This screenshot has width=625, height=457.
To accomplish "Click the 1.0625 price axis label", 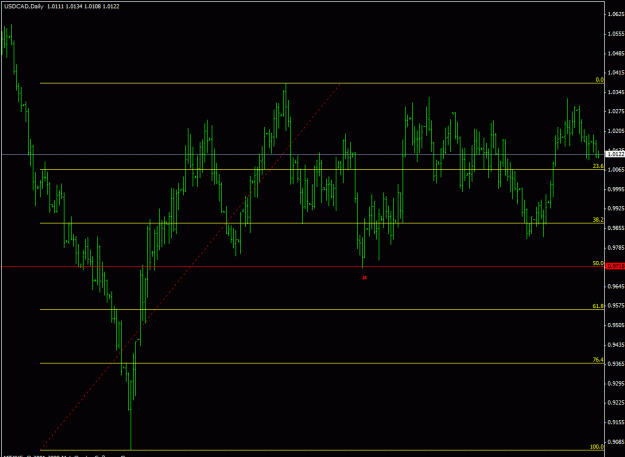I will [615, 14].
